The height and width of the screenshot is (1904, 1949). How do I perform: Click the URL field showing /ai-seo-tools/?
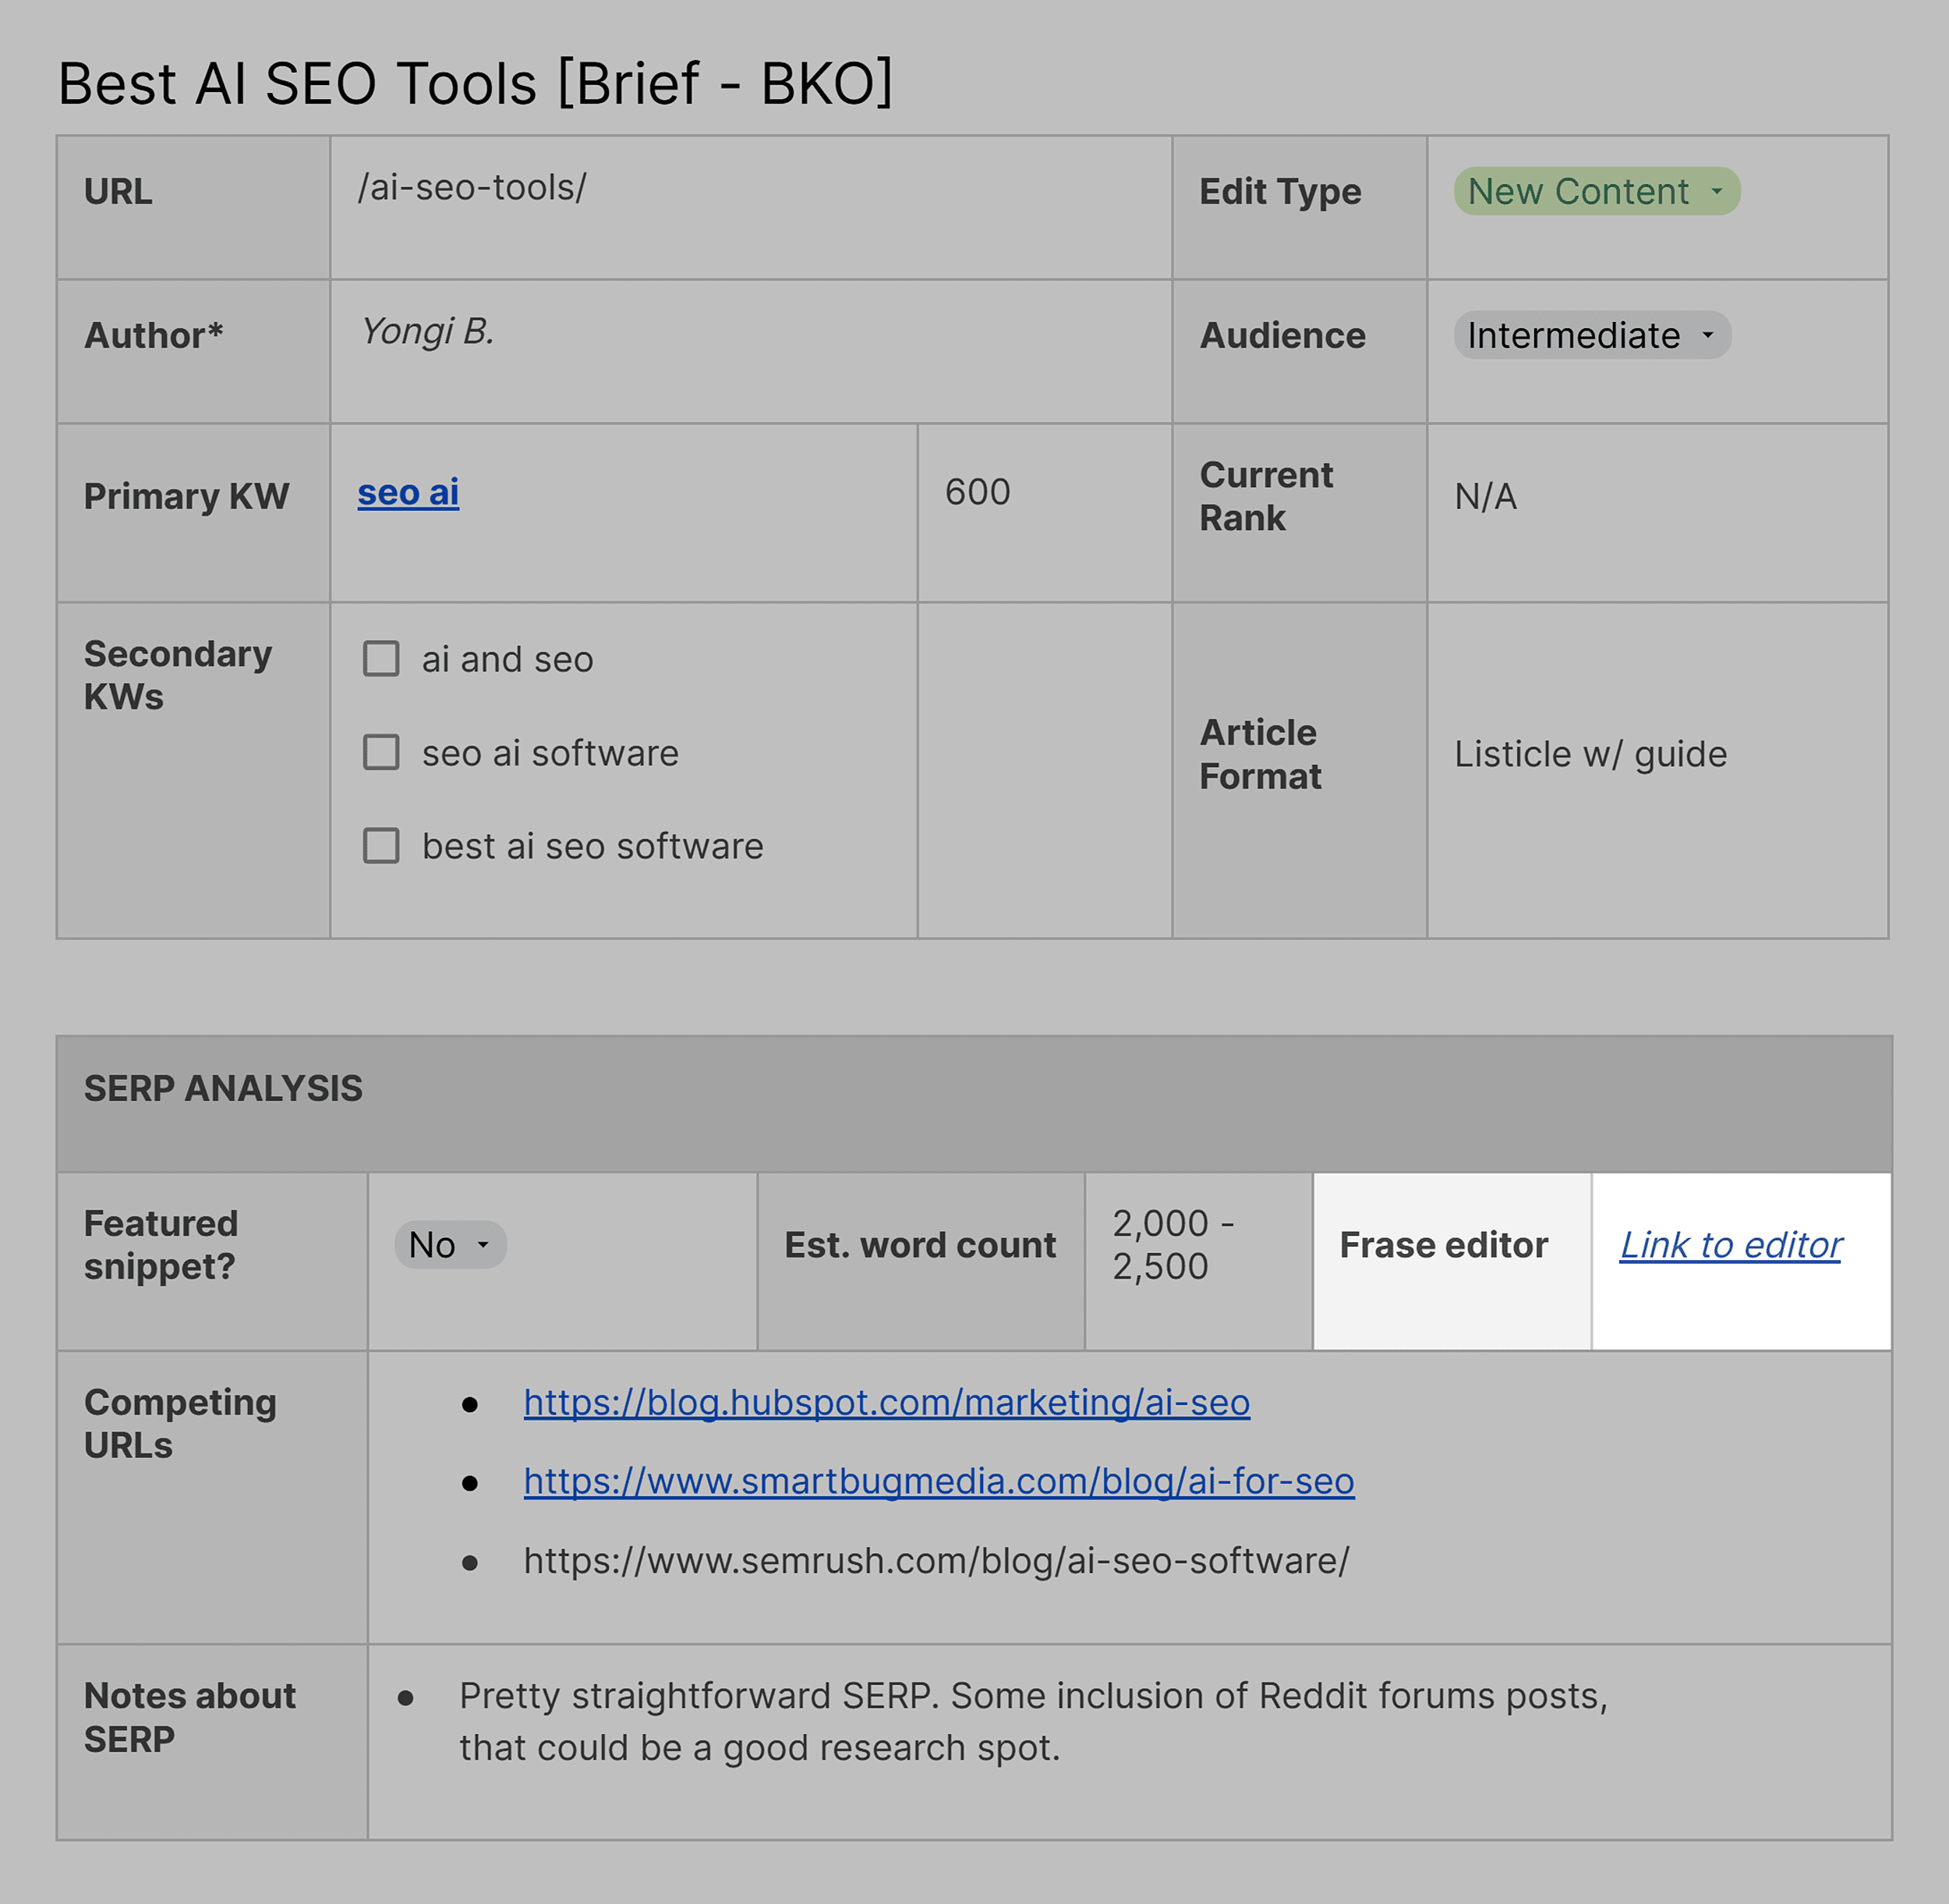point(472,189)
